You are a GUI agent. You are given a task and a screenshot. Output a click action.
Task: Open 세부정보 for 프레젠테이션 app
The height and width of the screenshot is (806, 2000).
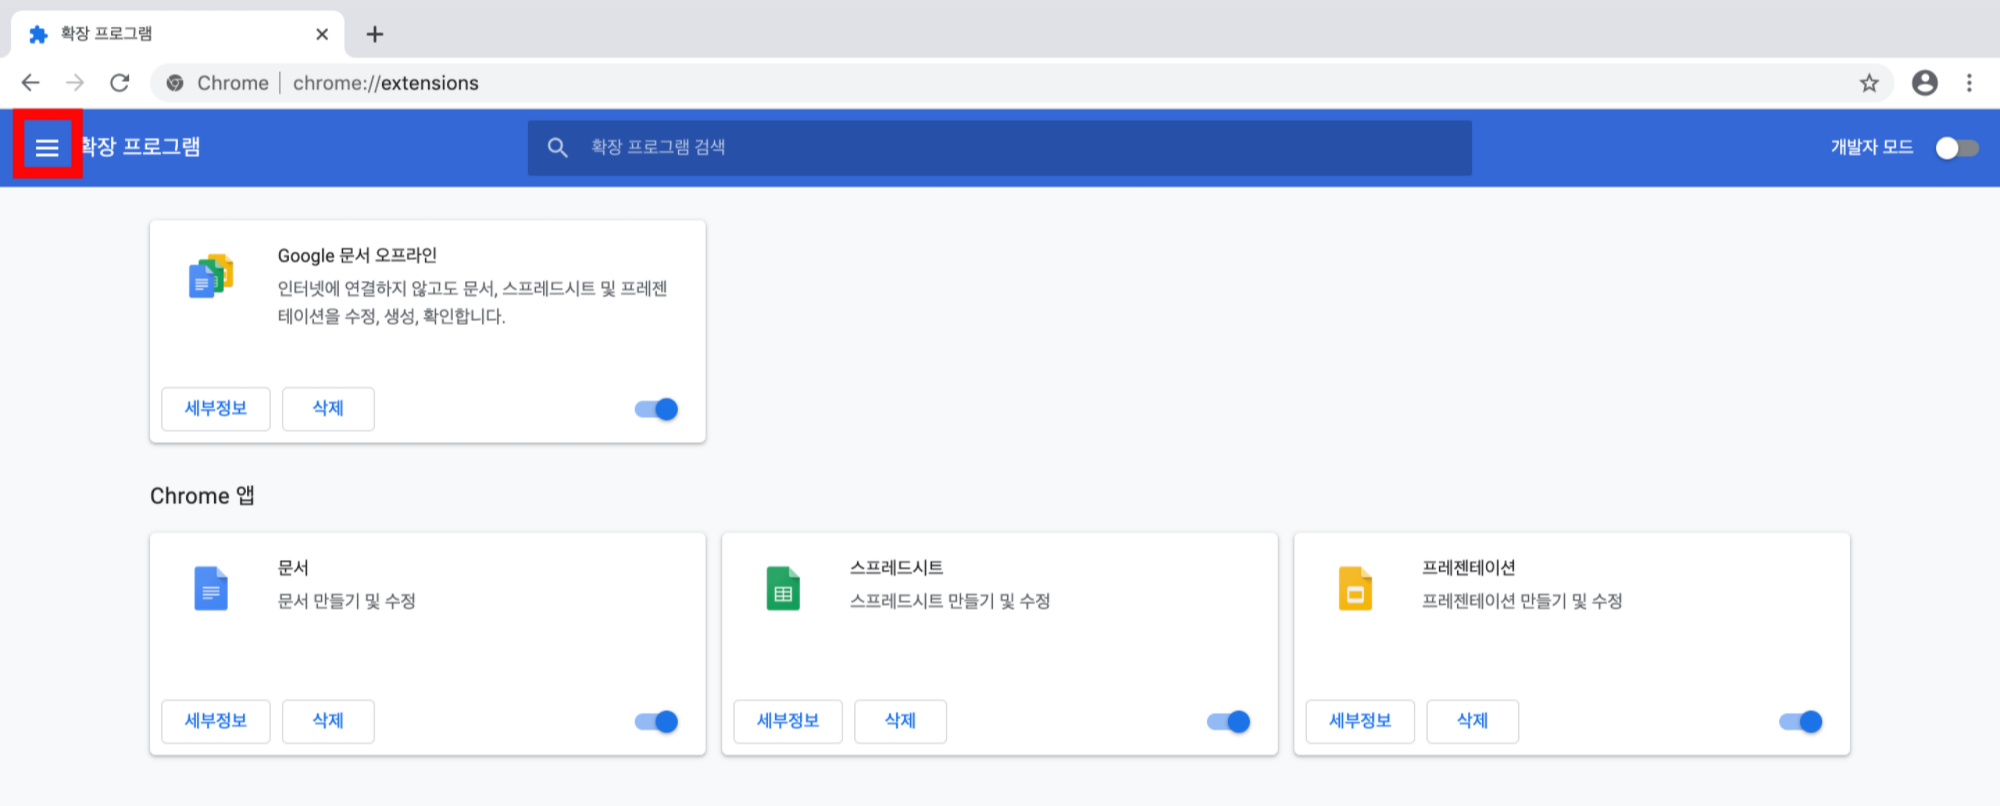click(x=1360, y=721)
